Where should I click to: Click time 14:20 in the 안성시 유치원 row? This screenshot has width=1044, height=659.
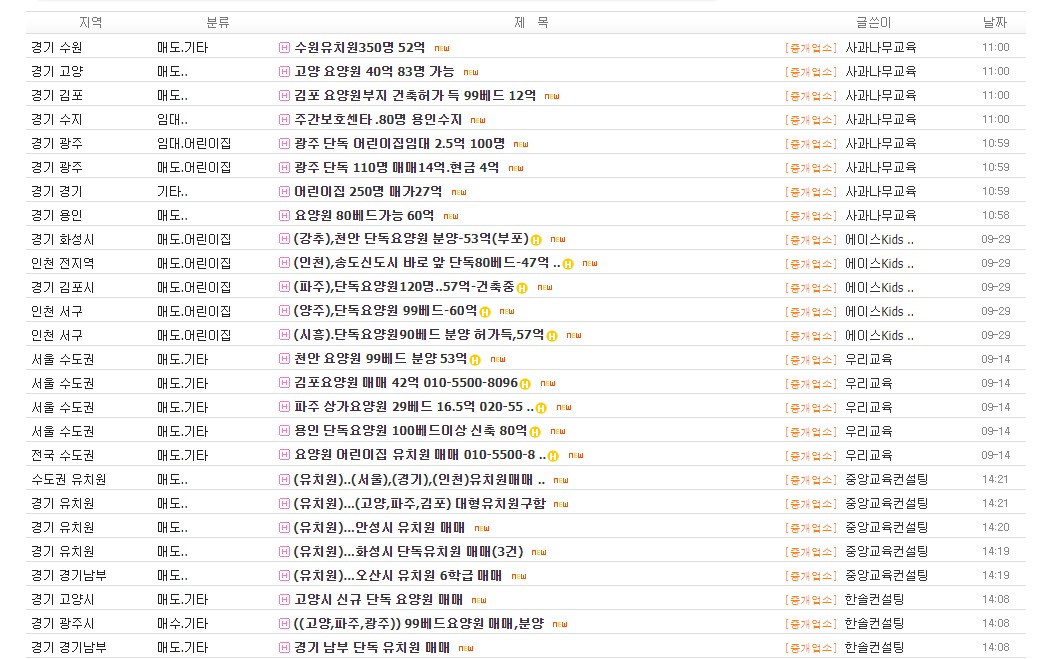pyautogui.click(x=995, y=527)
